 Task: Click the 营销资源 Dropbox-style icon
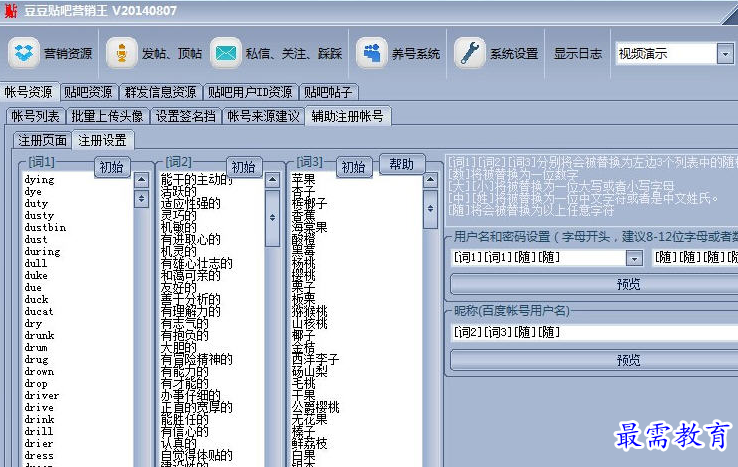(24, 53)
